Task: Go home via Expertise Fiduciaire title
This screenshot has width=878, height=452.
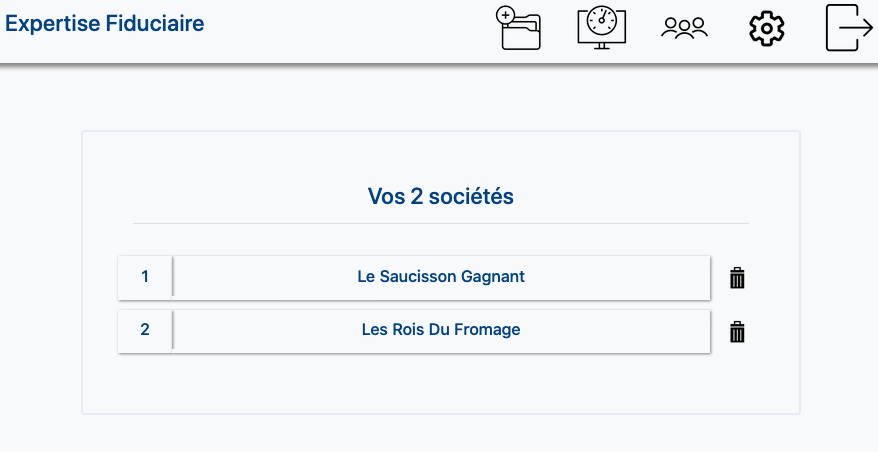Action: click(105, 24)
